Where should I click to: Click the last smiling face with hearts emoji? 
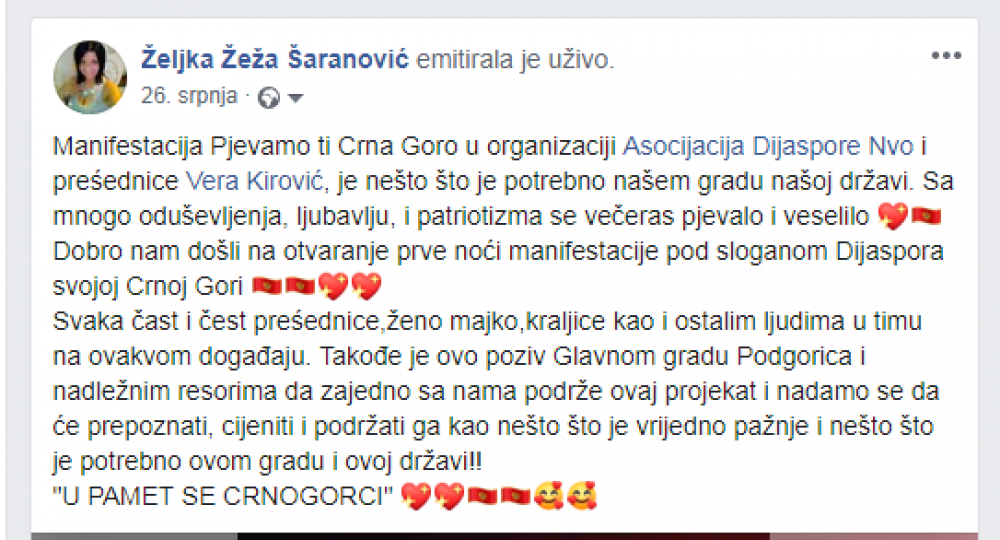[x=582, y=496]
